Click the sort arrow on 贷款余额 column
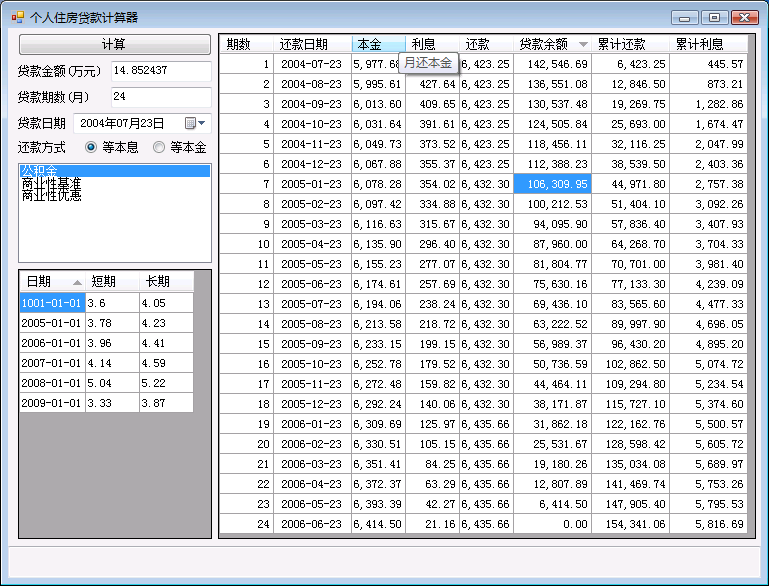This screenshot has width=769, height=586. coord(583,44)
